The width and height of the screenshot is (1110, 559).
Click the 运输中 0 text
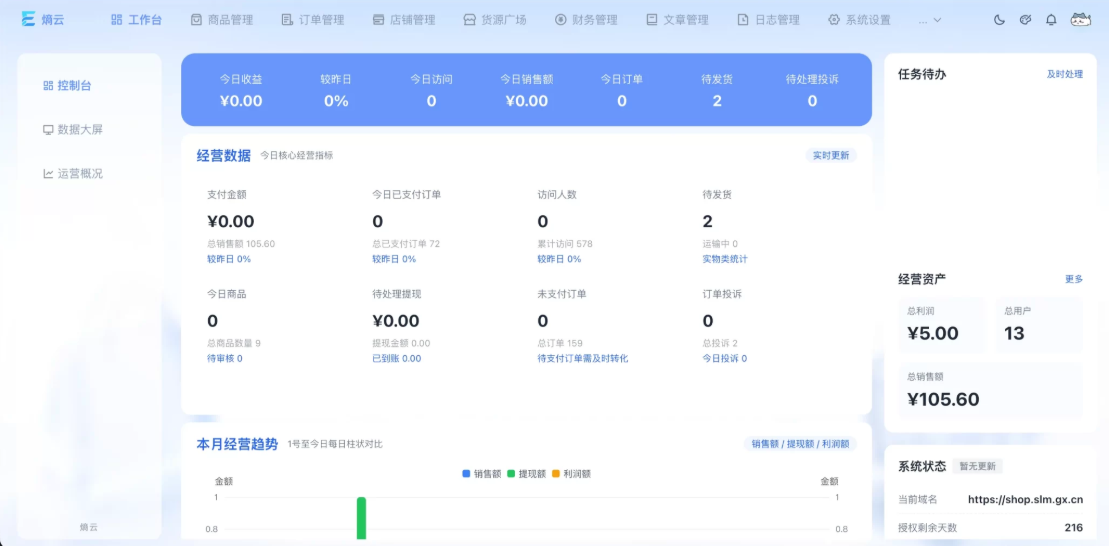720,244
